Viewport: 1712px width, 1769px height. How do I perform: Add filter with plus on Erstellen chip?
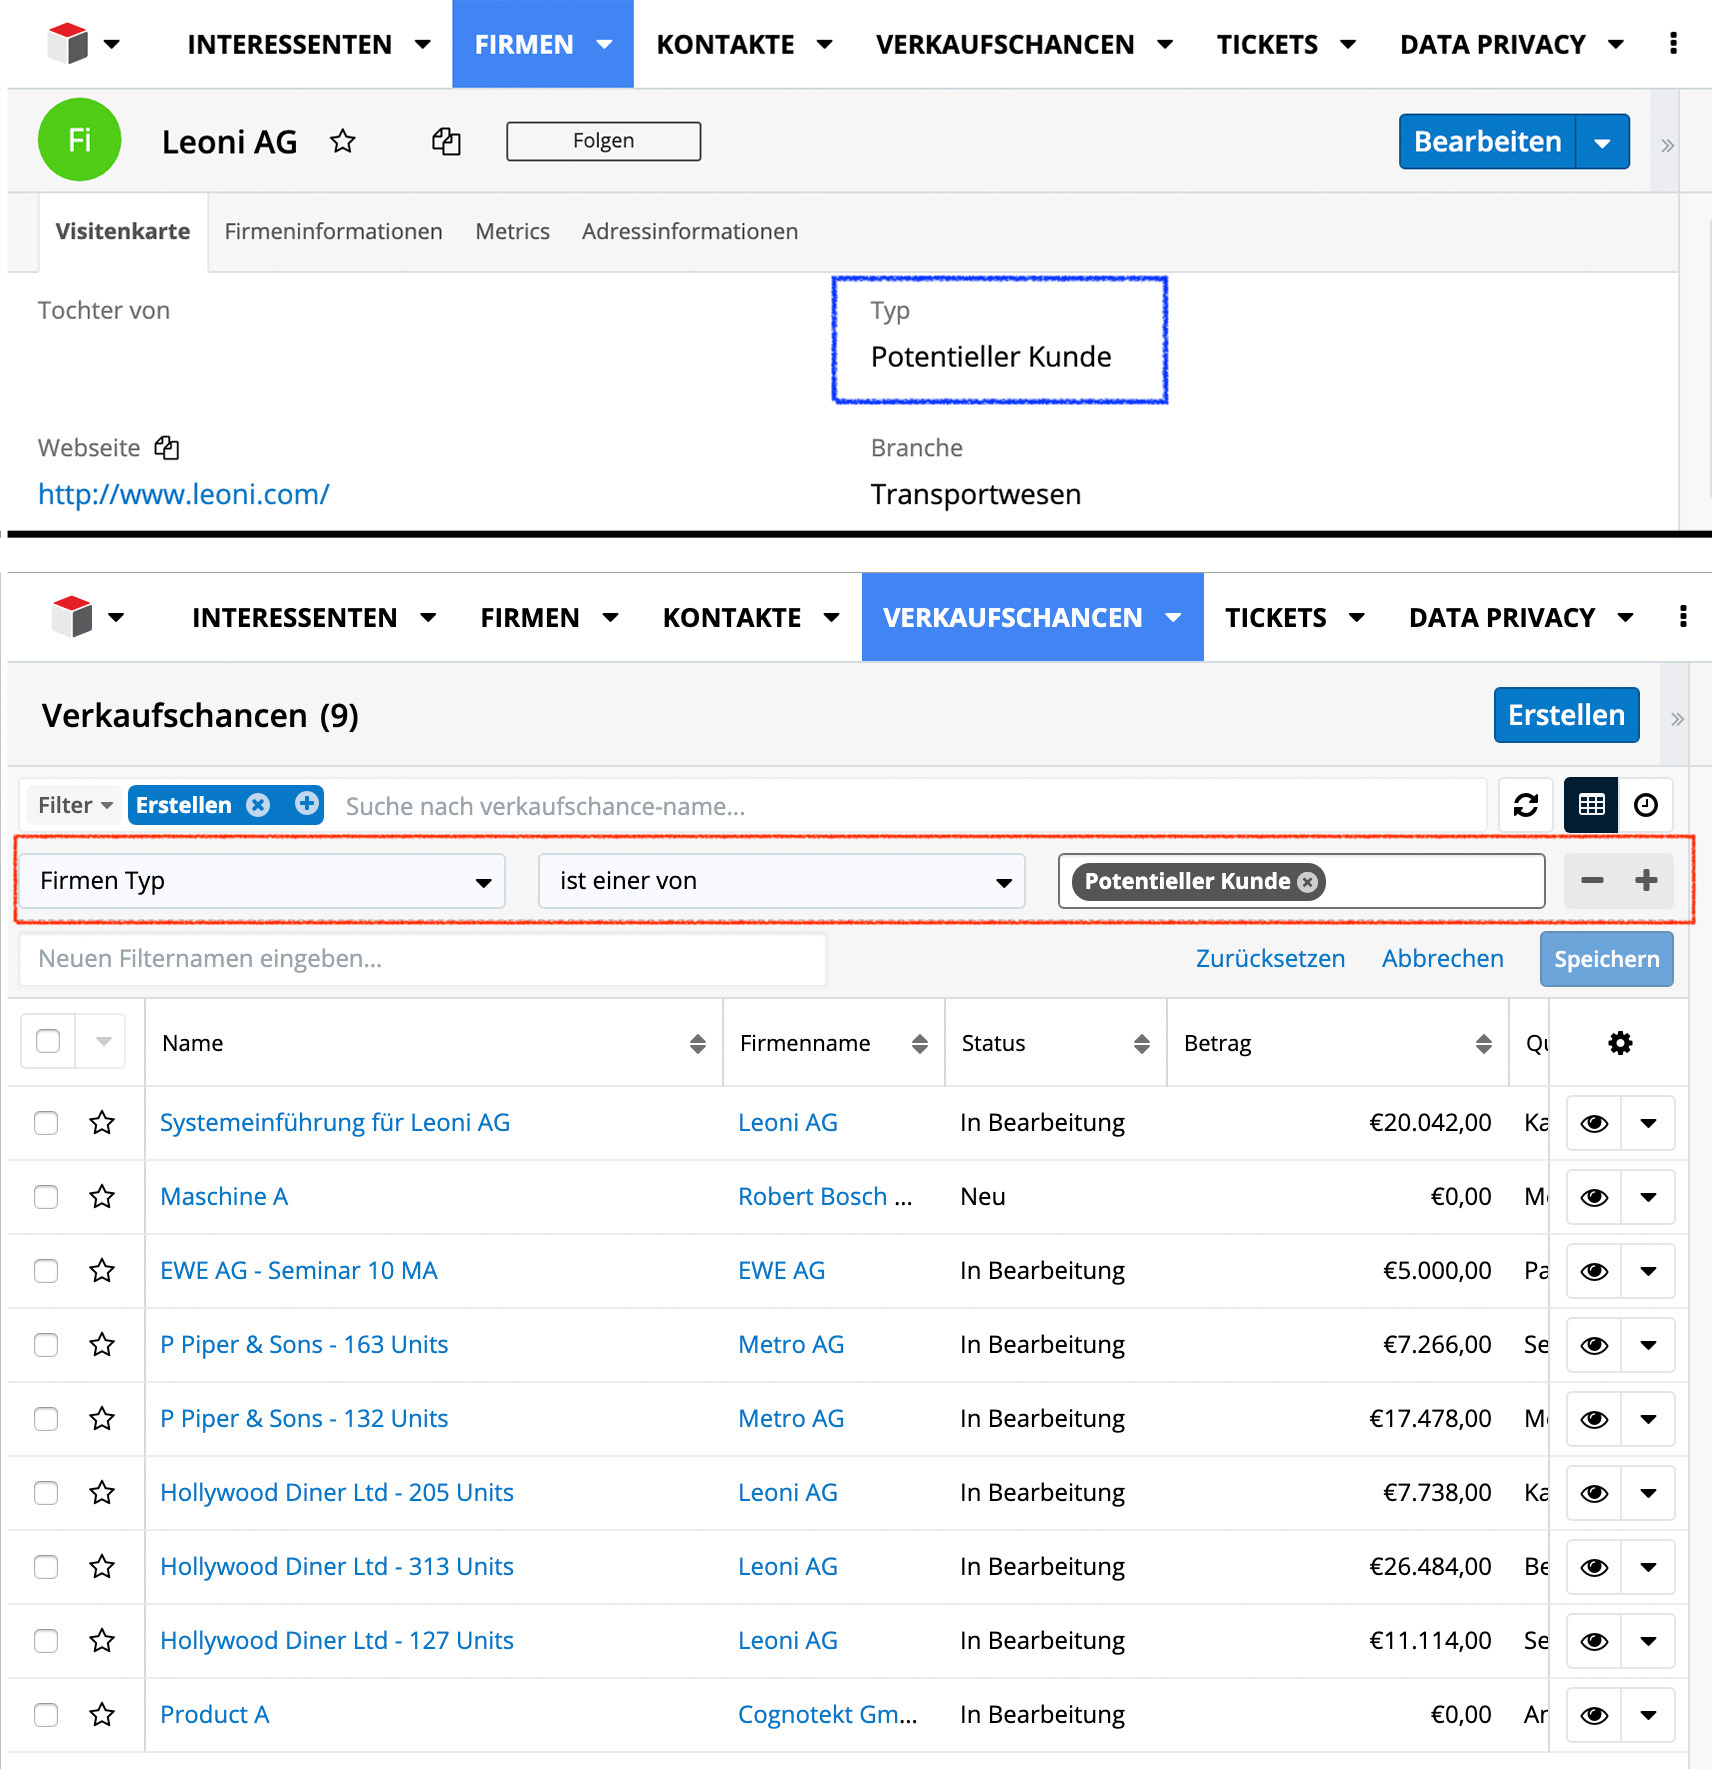tap(307, 803)
